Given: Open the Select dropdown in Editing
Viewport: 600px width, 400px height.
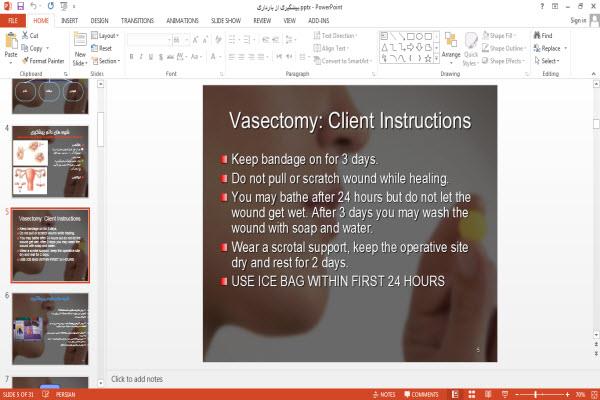Looking at the screenshot, I should pyautogui.click(x=548, y=61).
